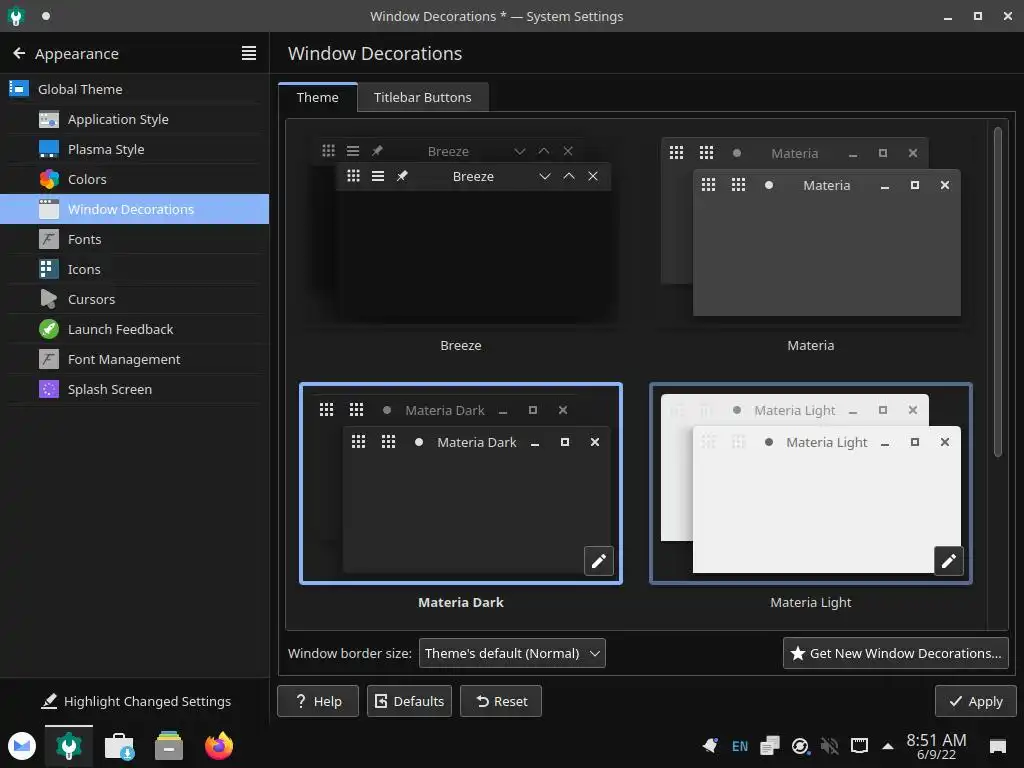Open Launch Feedback settings
Image resolution: width=1024 pixels, height=768 pixels.
point(135,329)
